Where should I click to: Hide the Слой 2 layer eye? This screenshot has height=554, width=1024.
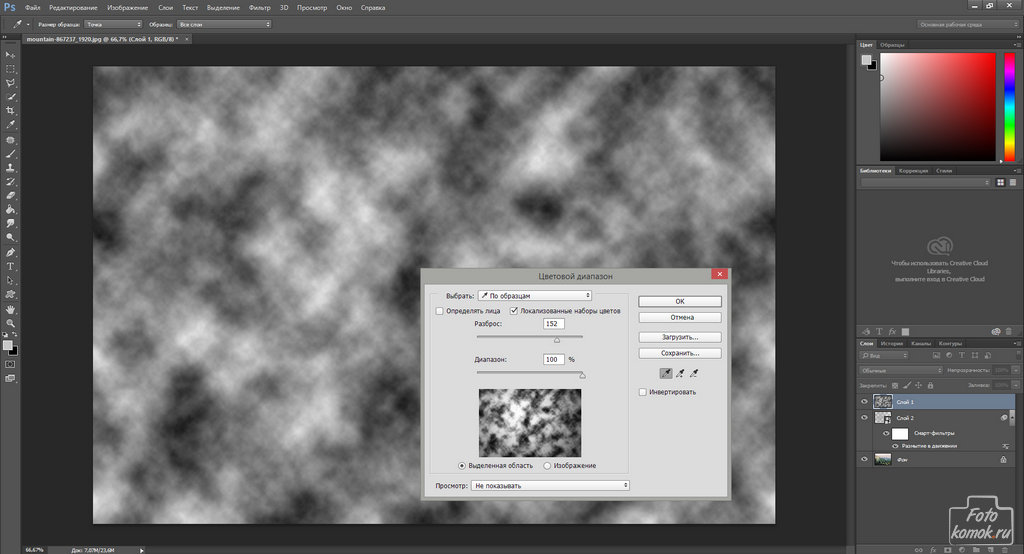864,417
